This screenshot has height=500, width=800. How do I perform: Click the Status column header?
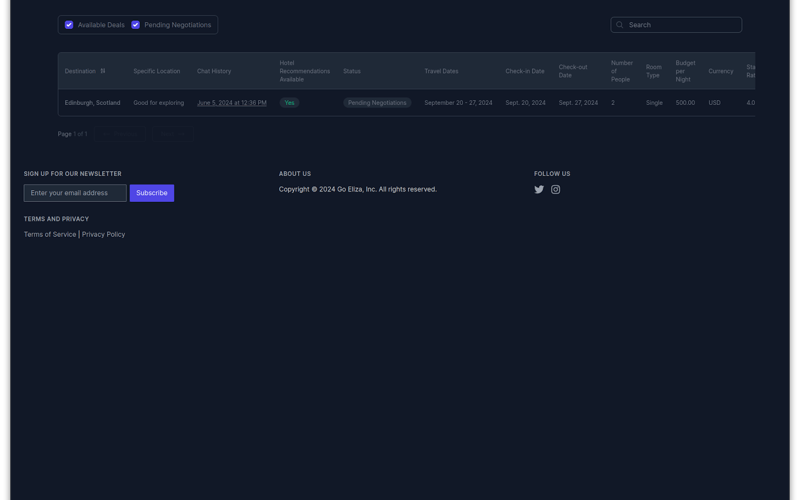tap(352, 71)
